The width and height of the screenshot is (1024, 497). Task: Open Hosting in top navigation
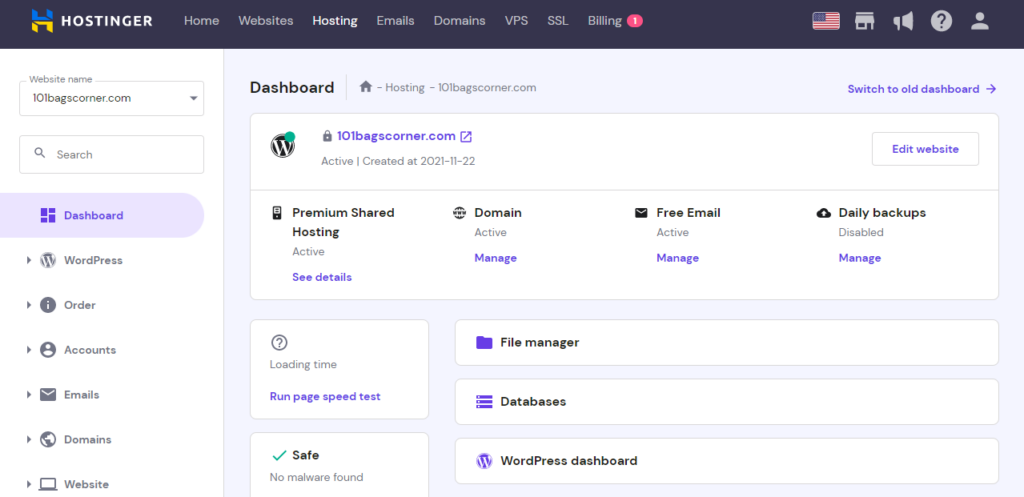[335, 21]
